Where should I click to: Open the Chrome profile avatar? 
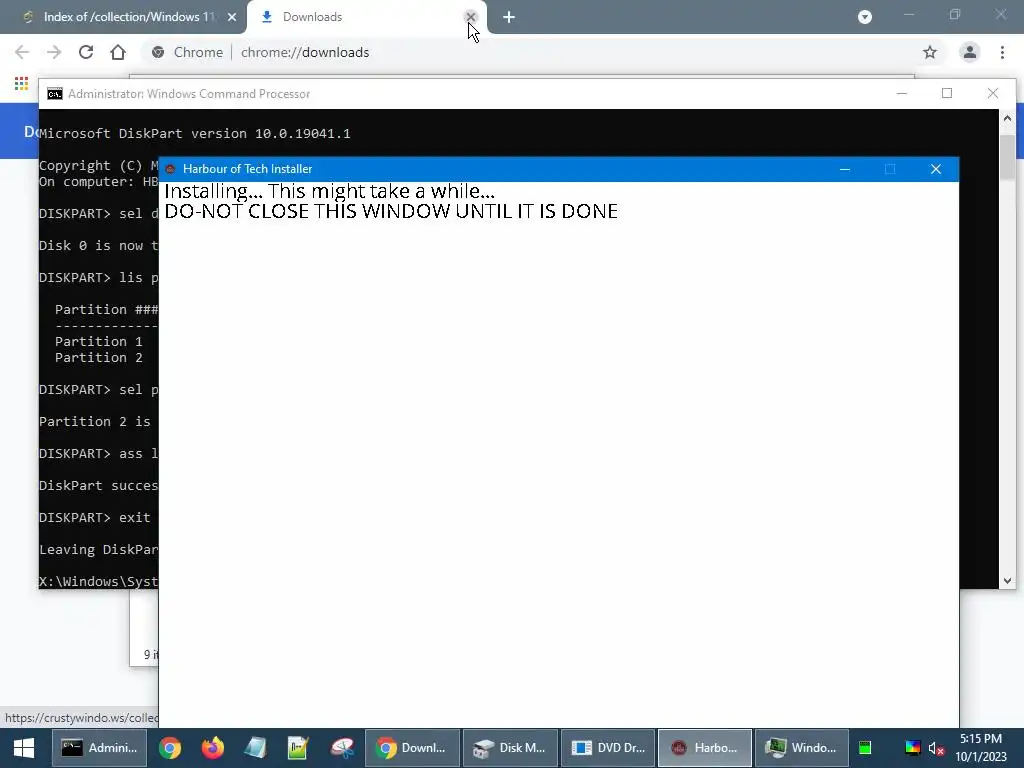(x=970, y=52)
